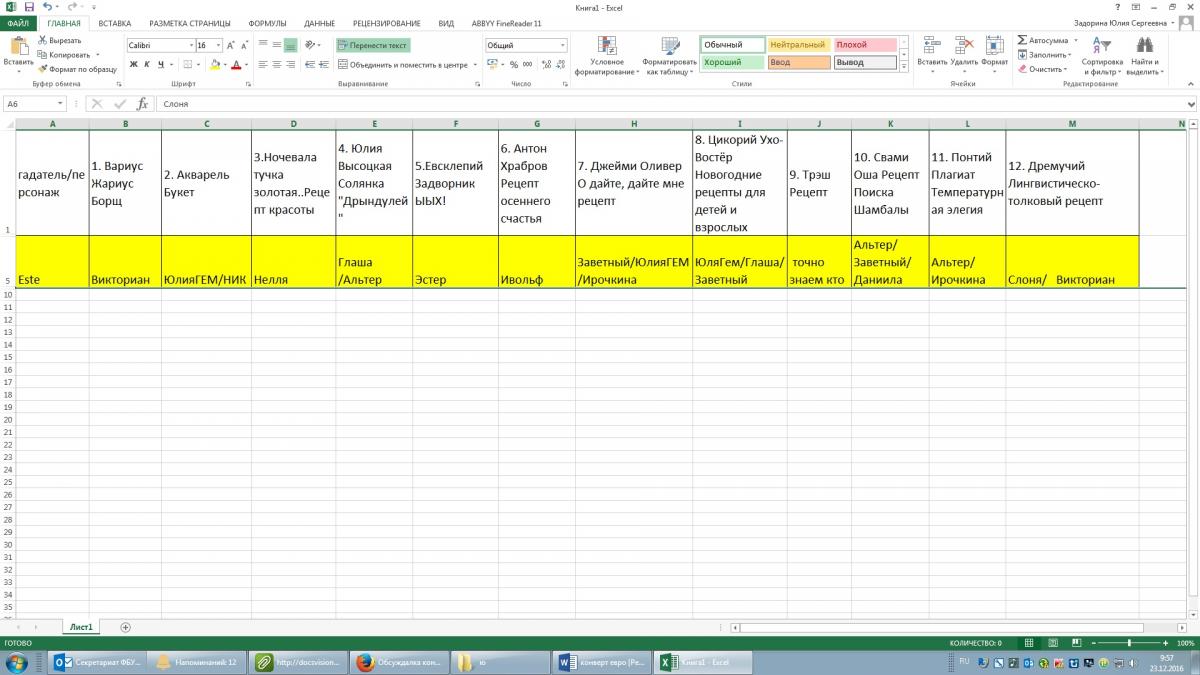Open the ВСТАВКА ribbon tab
Image resolution: width=1200 pixels, height=675 pixels.
pyautogui.click(x=115, y=22)
